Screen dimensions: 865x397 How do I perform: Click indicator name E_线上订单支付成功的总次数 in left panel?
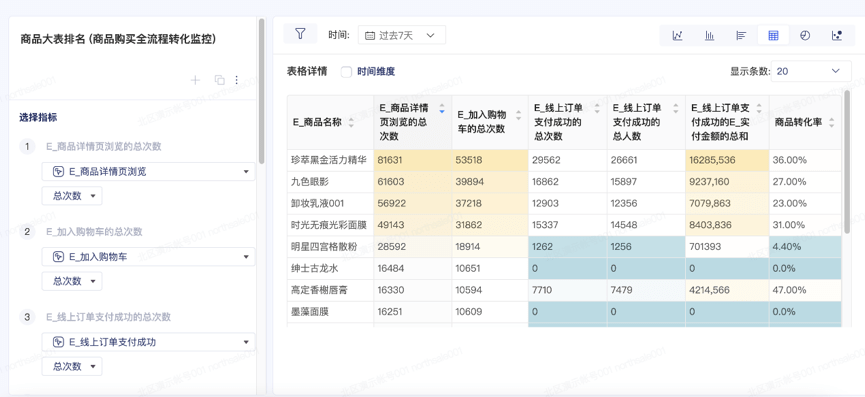108,317
